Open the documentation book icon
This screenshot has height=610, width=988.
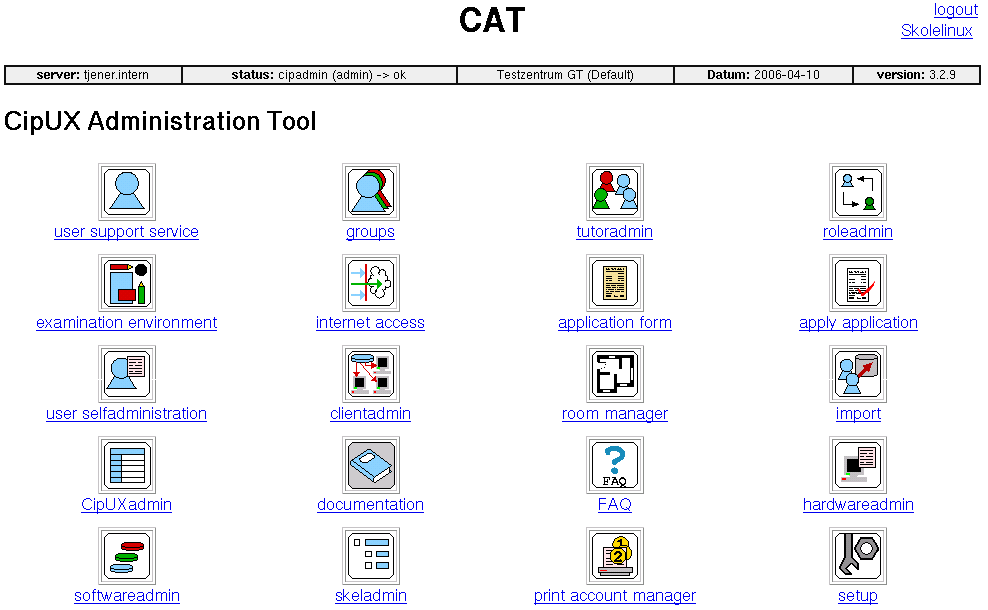[370, 465]
